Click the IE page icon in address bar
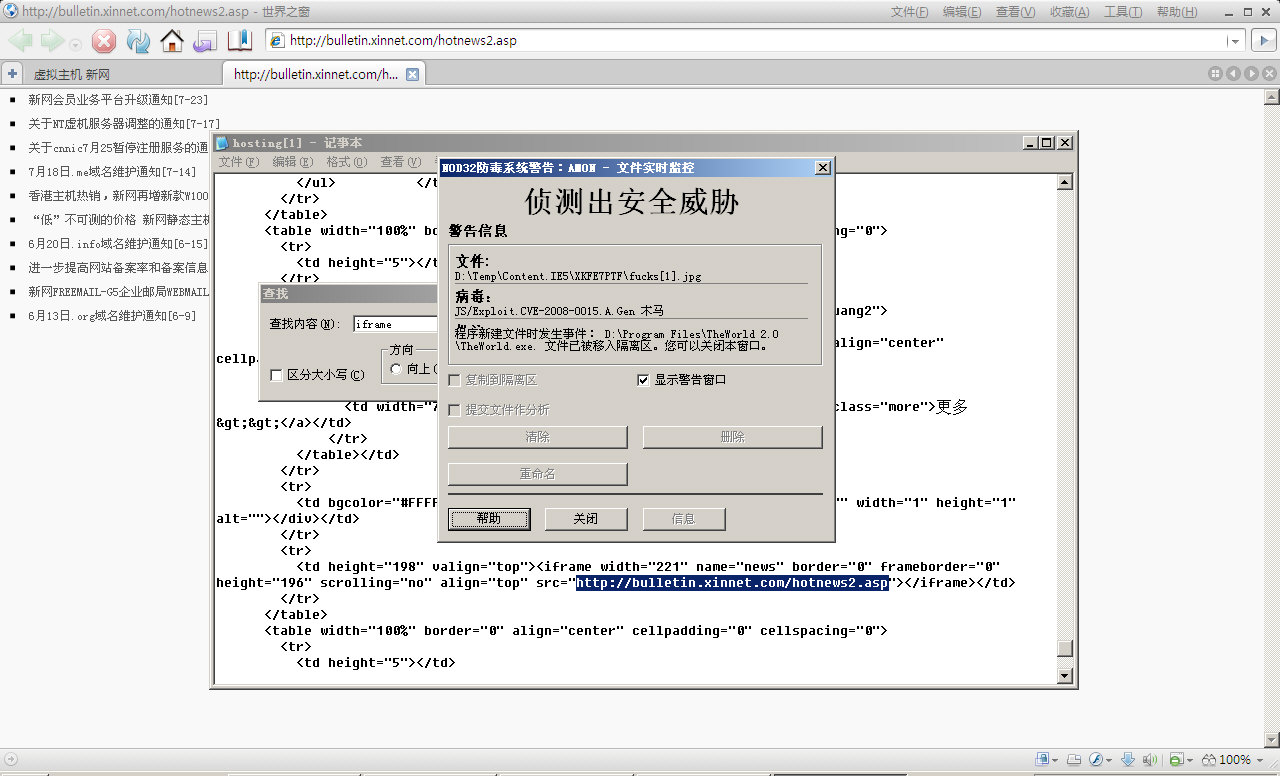The width and height of the screenshot is (1280, 776). [277, 41]
